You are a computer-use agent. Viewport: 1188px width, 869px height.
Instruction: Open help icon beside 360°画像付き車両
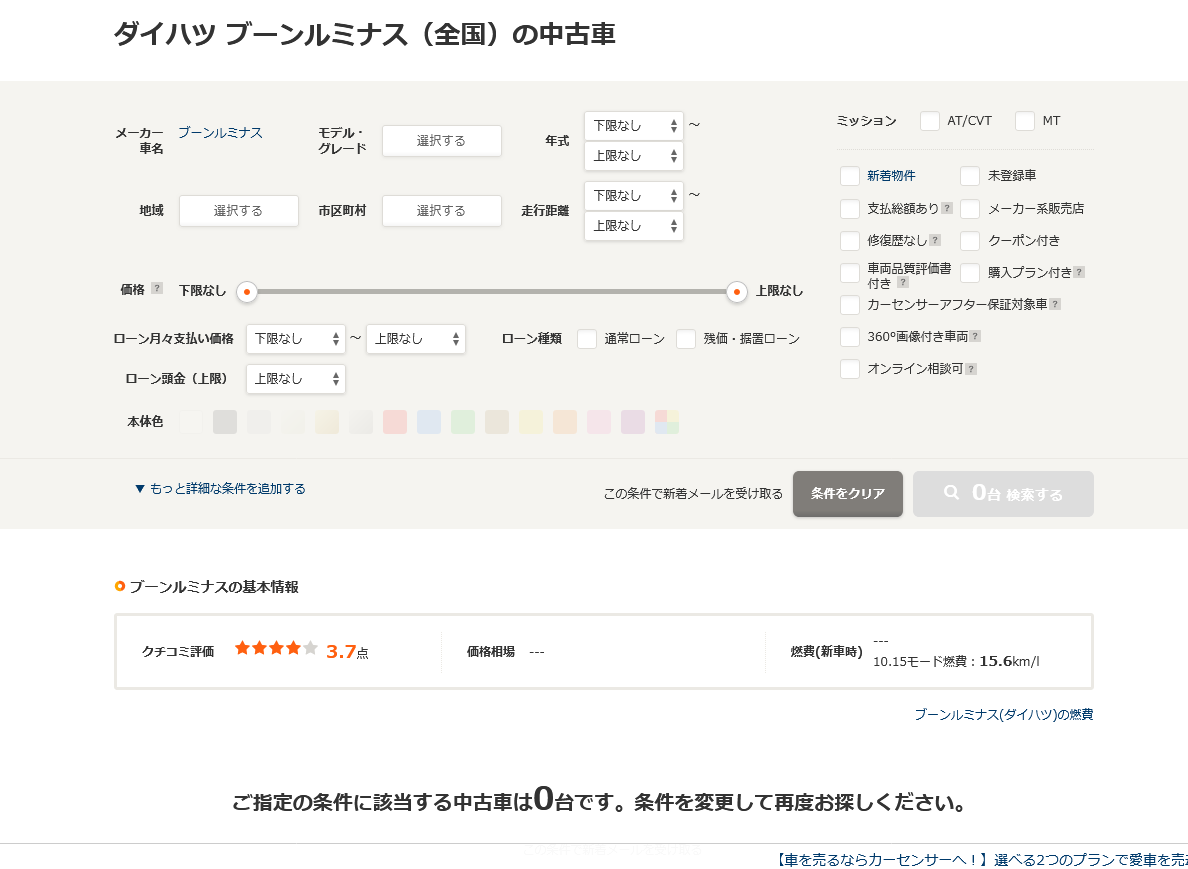click(x=976, y=336)
